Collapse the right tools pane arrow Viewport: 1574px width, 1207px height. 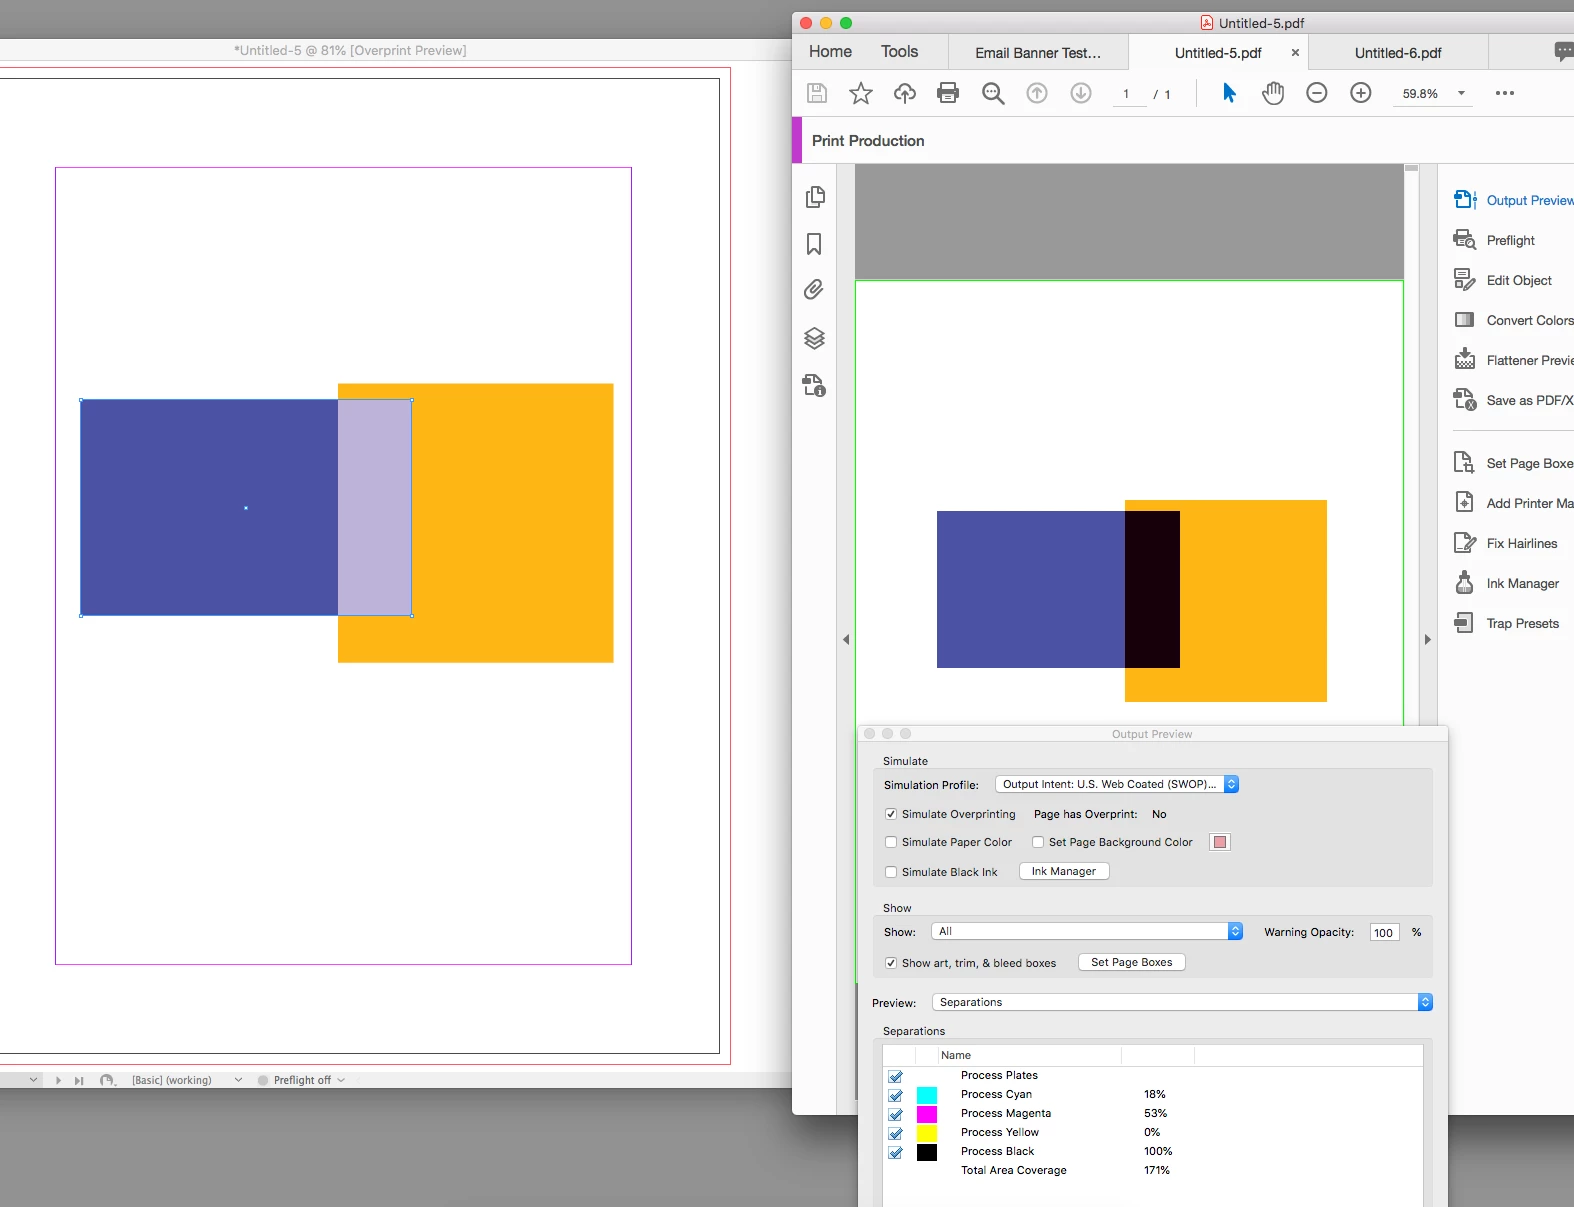pyautogui.click(x=1428, y=639)
